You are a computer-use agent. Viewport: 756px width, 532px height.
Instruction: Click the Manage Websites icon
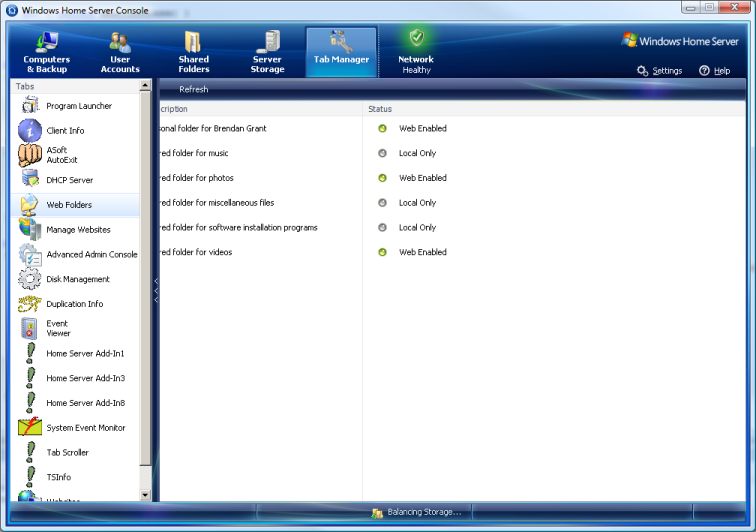(x=30, y=229)
